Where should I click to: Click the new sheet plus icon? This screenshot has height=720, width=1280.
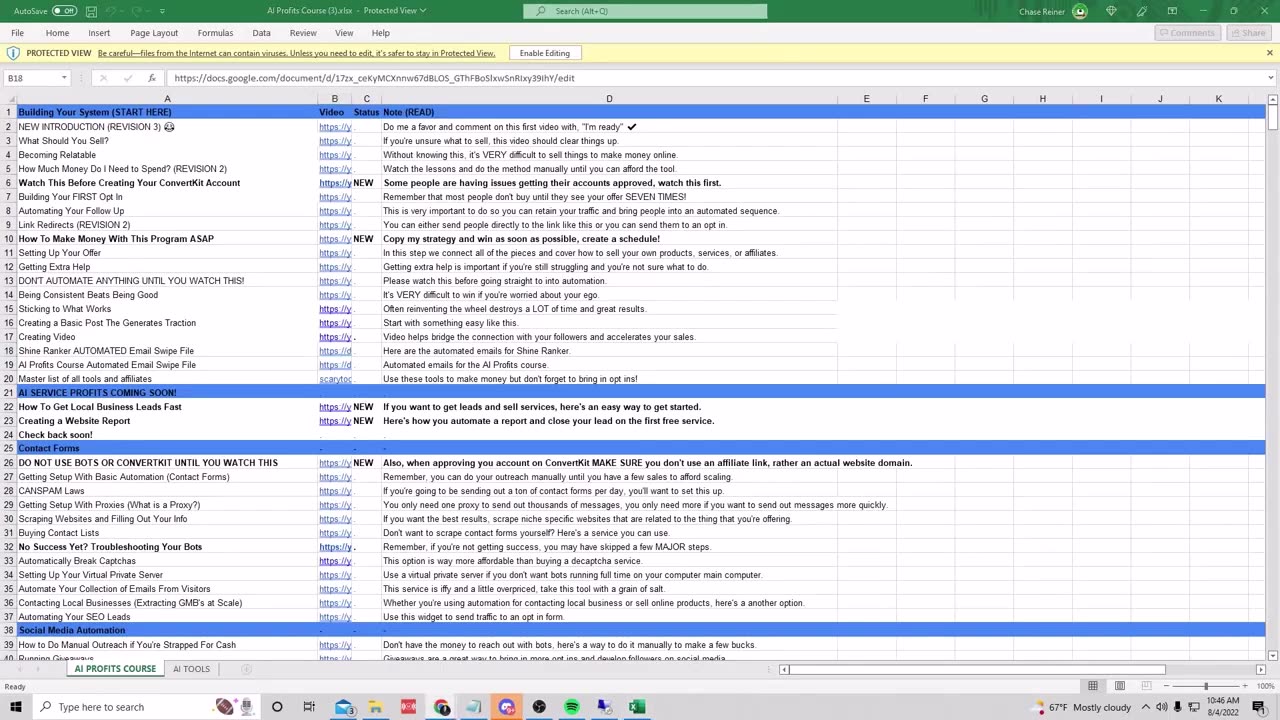[246, 669]
